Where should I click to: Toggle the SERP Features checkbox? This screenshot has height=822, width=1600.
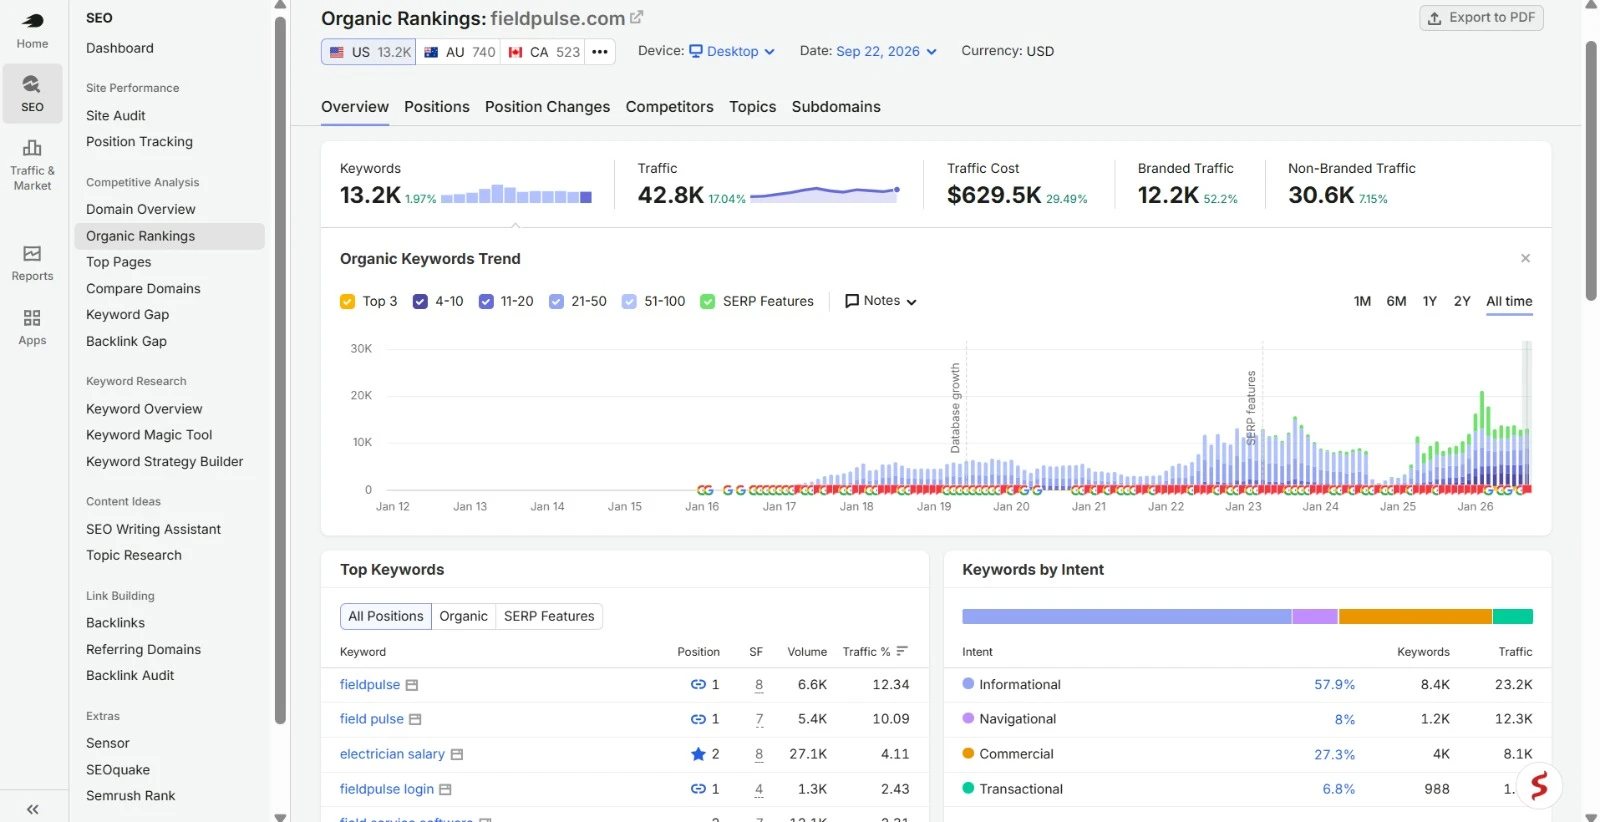point(707,301)
